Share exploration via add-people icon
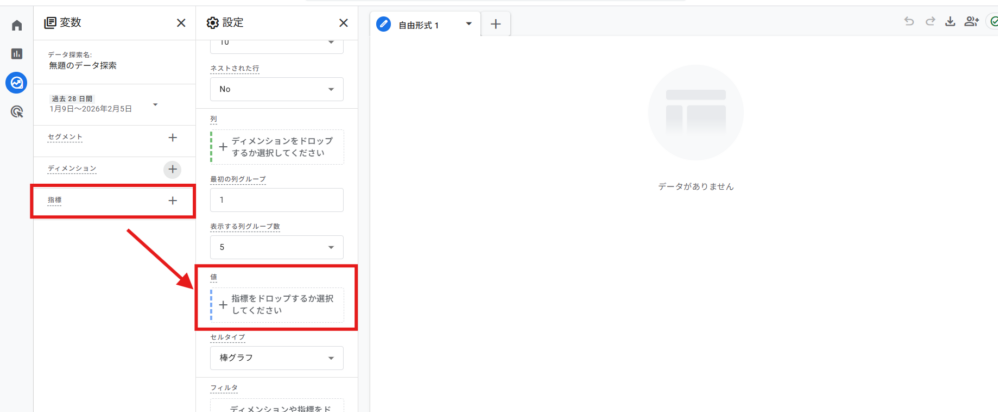 point(971,22)
